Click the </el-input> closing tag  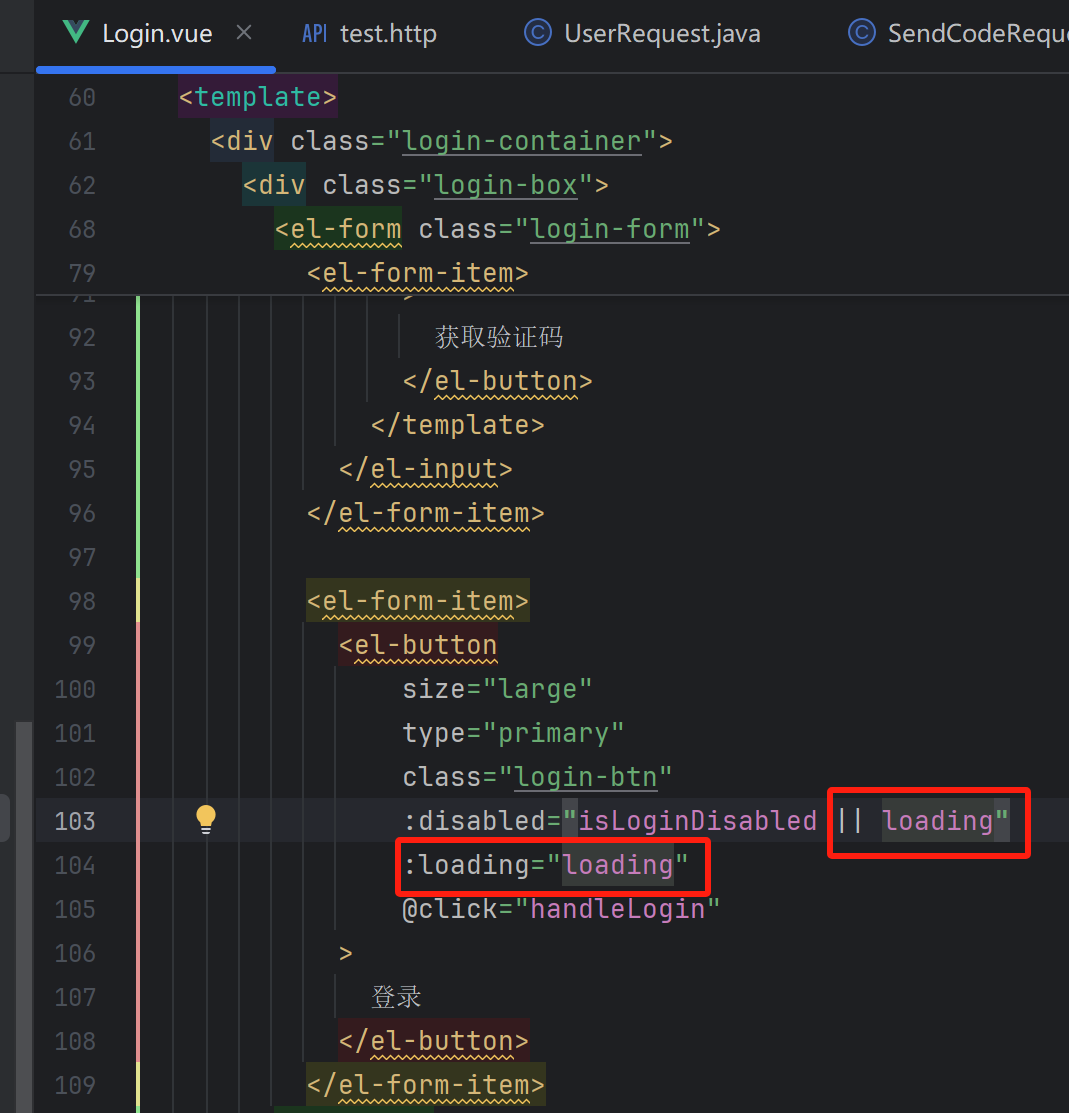click(x=425, y=469)
